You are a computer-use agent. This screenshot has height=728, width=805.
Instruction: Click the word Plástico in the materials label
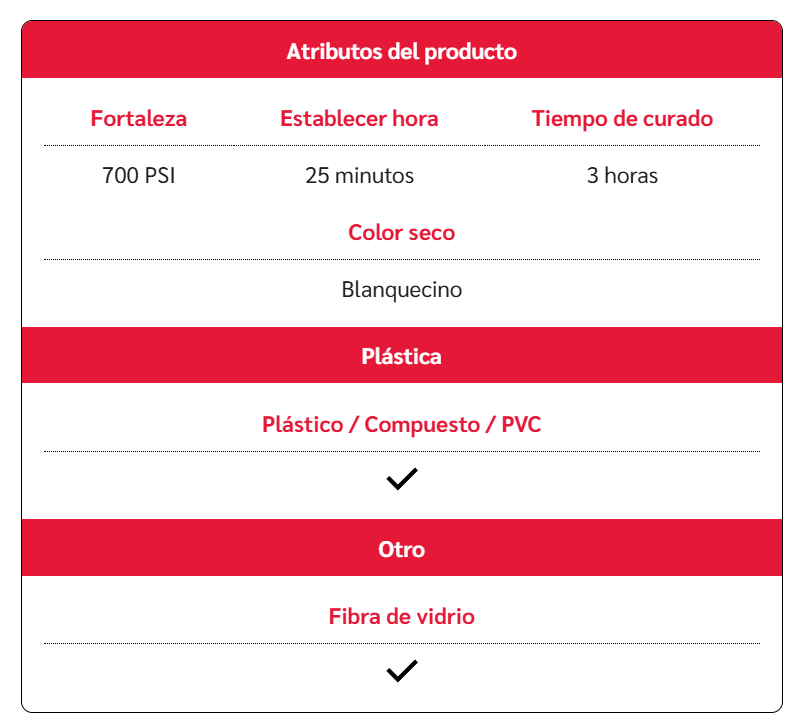point(301,424)
